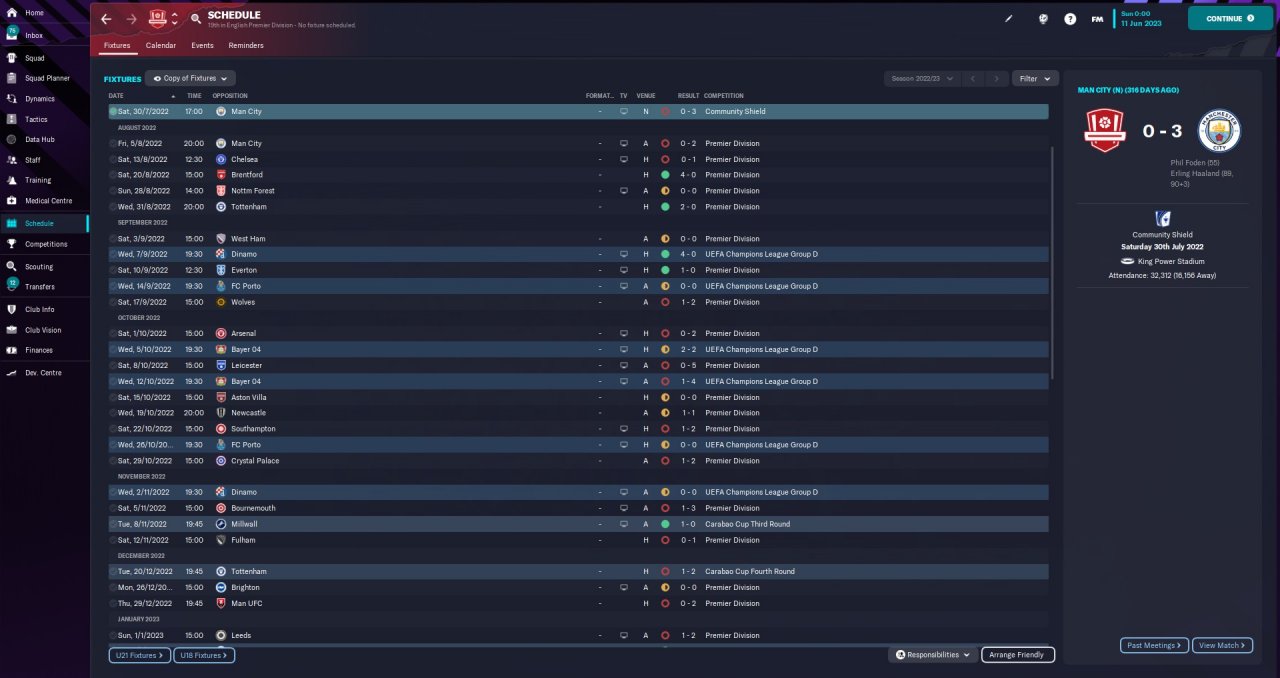
Task: Click the globe icon in the top bar
Action: (x=1043, y=18)
